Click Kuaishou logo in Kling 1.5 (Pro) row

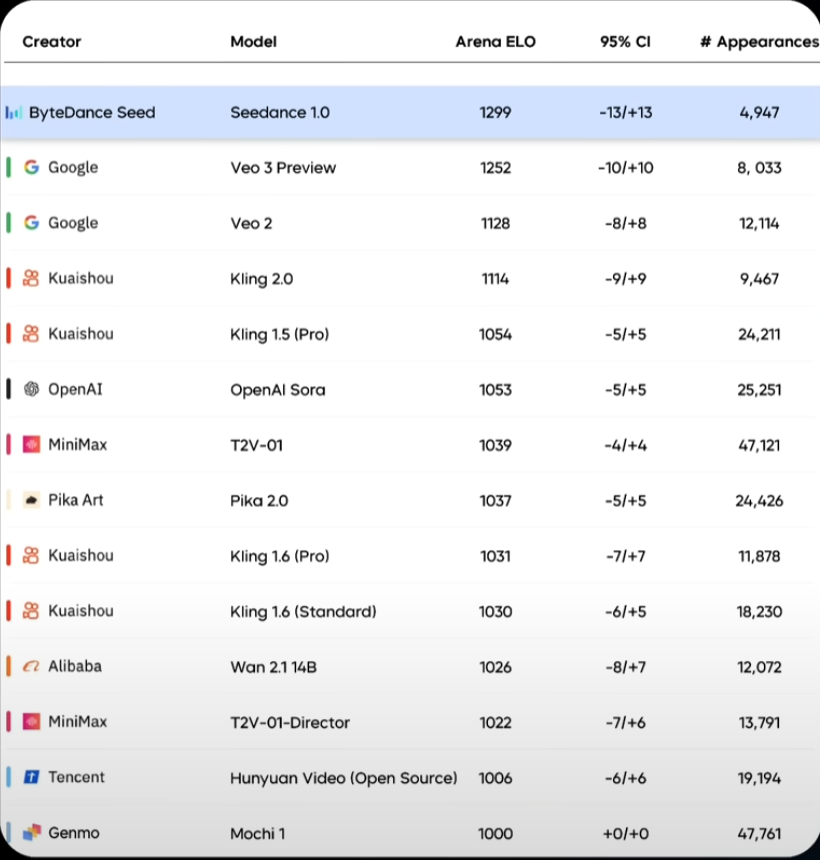[31, 334]
